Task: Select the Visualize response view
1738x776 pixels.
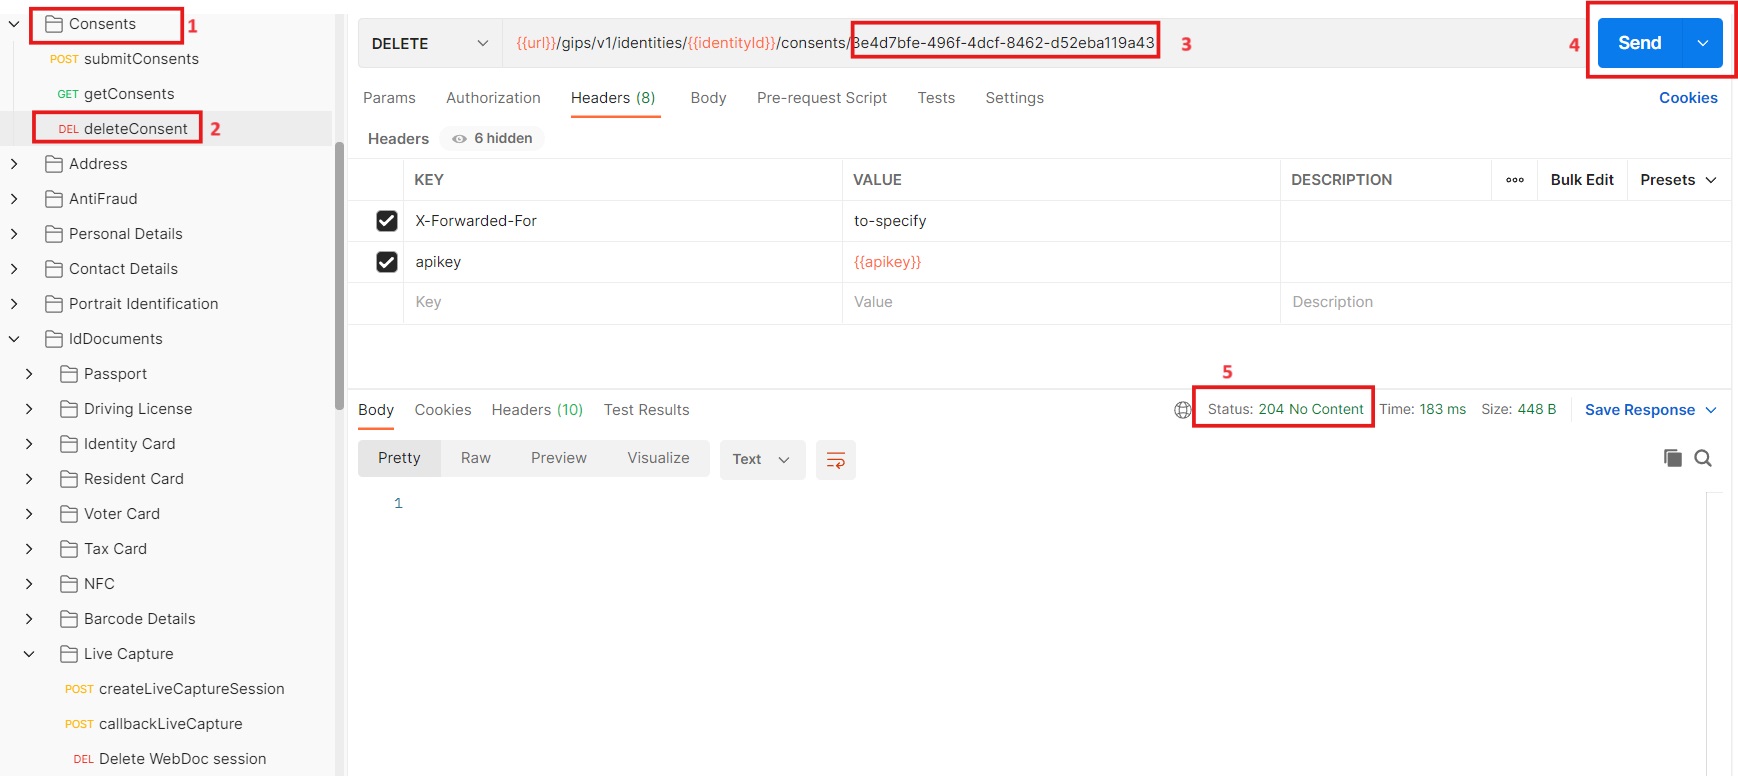Action: pyautogui.click(x=658, y=458)
